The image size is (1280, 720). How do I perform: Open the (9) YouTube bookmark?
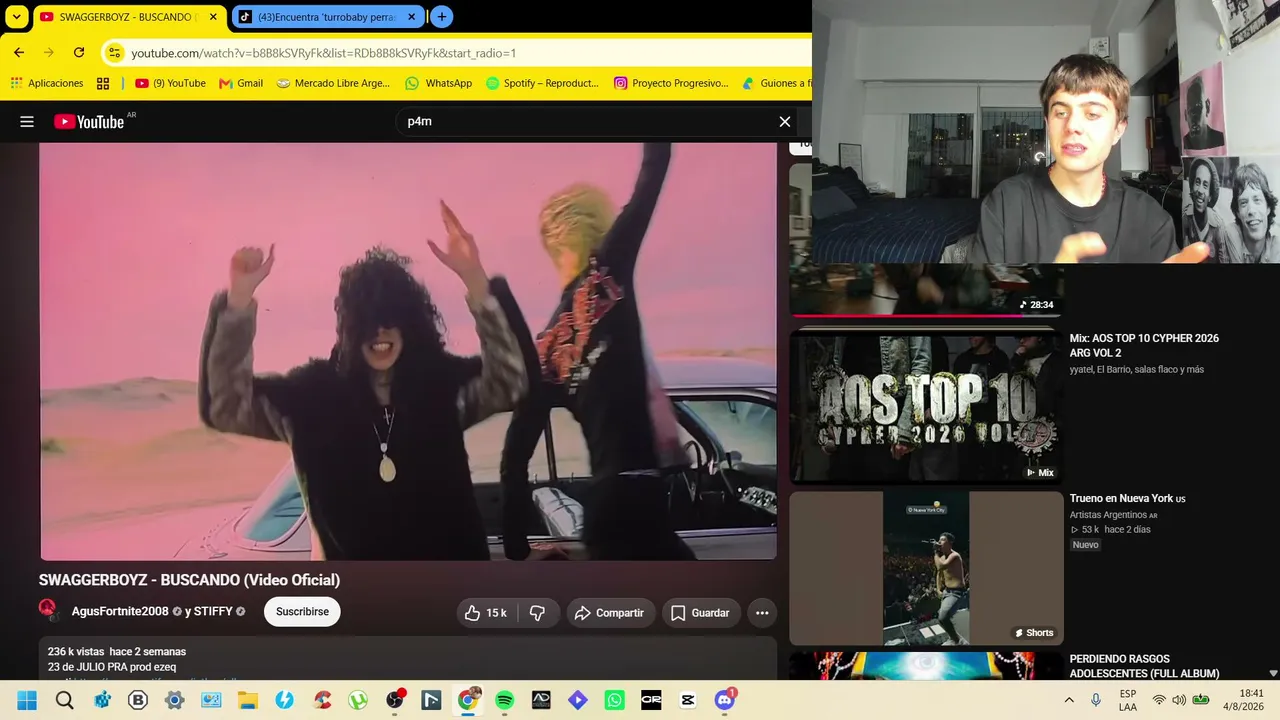click(x=170, y=83)
